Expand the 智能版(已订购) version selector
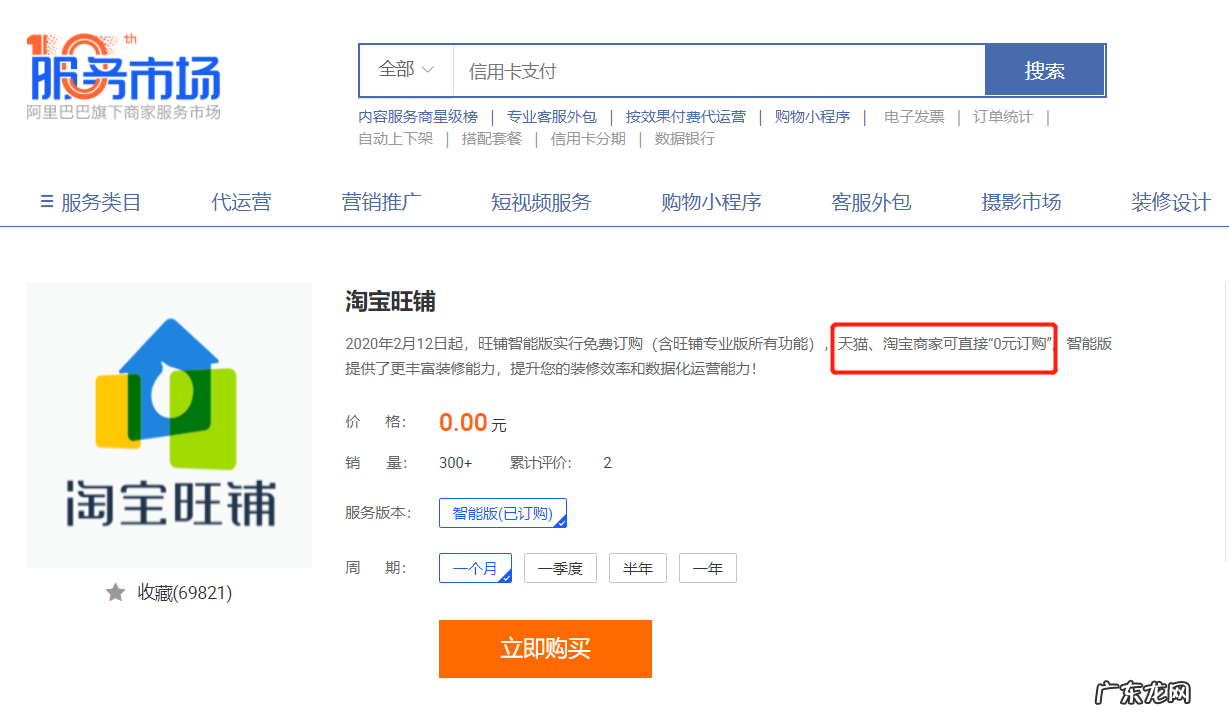The height and width of the screenshot is (722, 1229). [503, 512]
